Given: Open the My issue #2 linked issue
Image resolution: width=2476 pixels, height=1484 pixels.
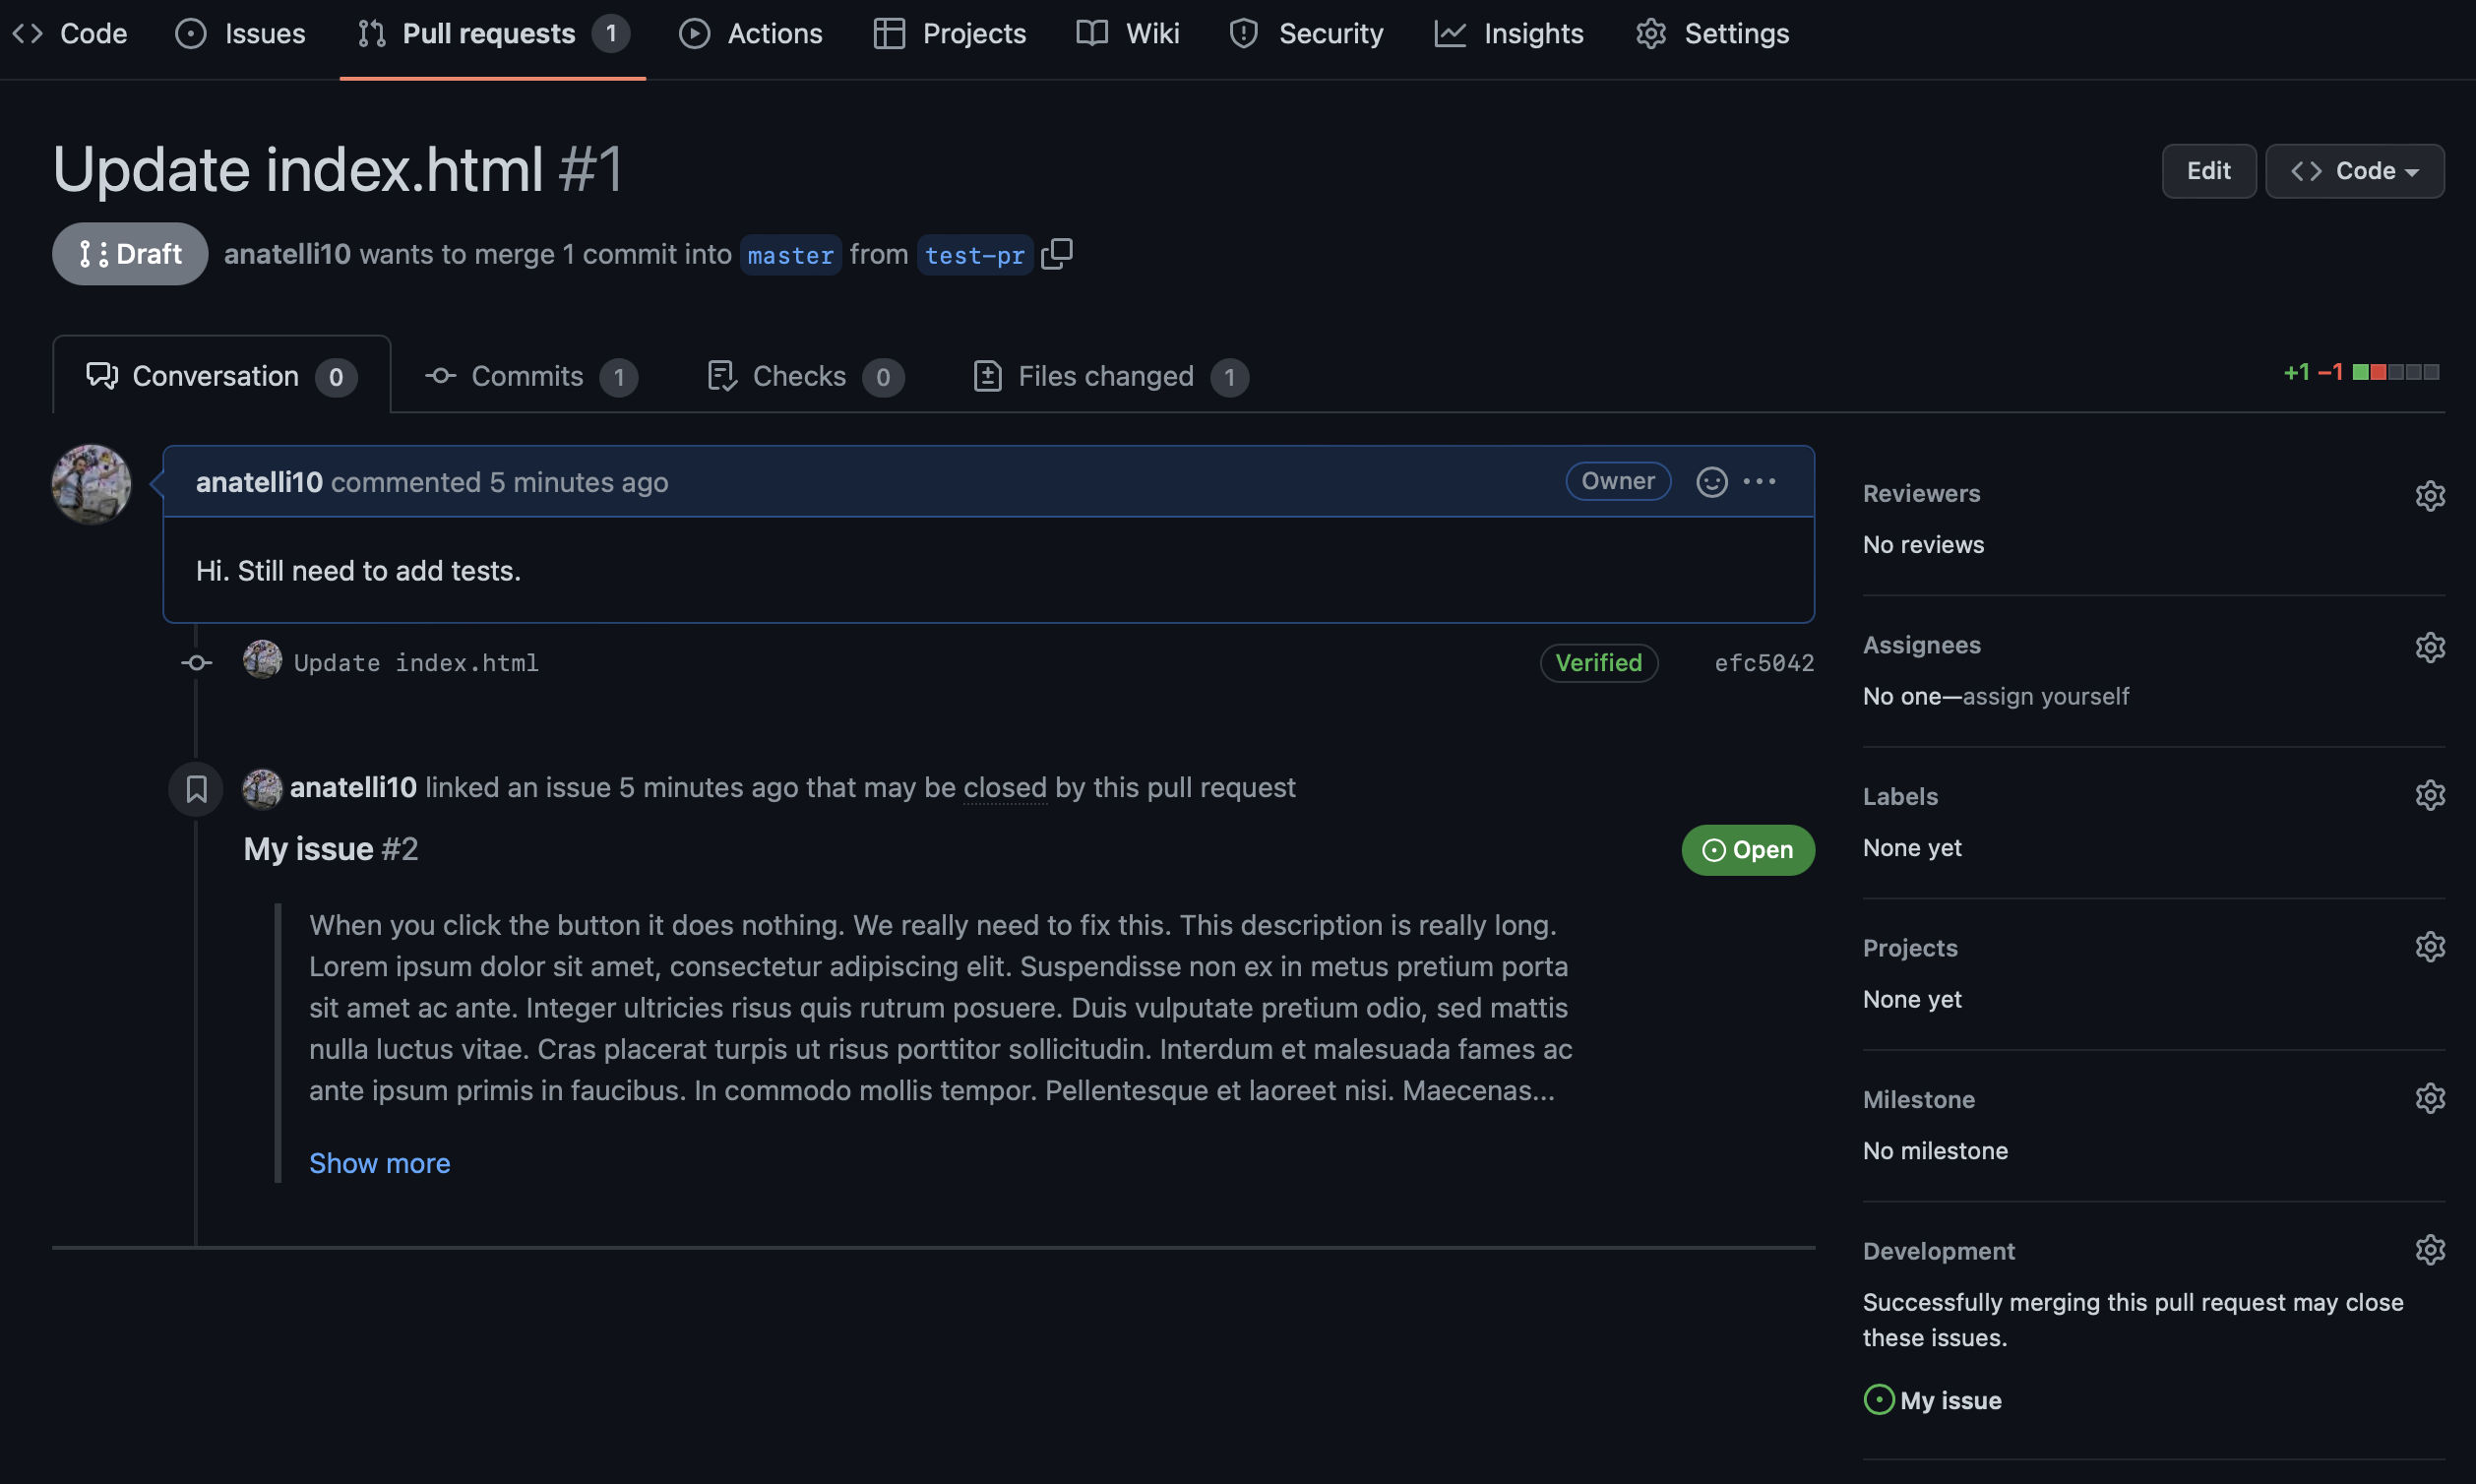Looking at the screenshot, I should point(308,849).
